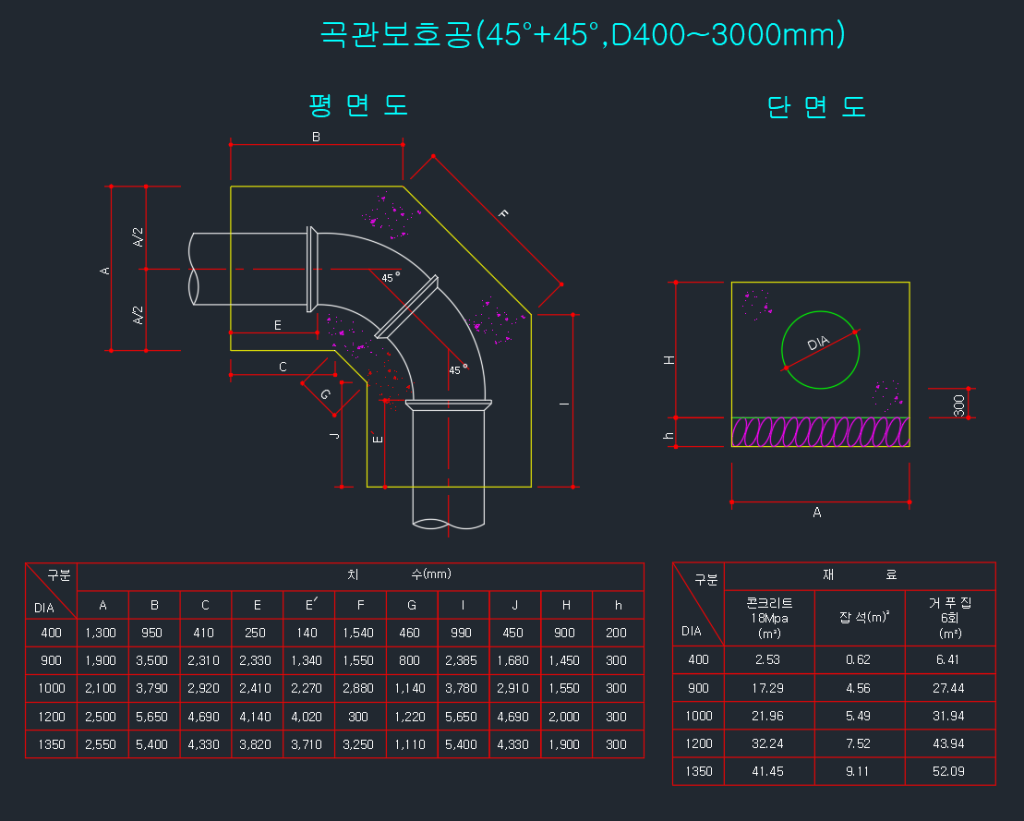Select the 3,250 value in F column
The height and width of the screenshot is (821, 1024).
tap(360, 745)
